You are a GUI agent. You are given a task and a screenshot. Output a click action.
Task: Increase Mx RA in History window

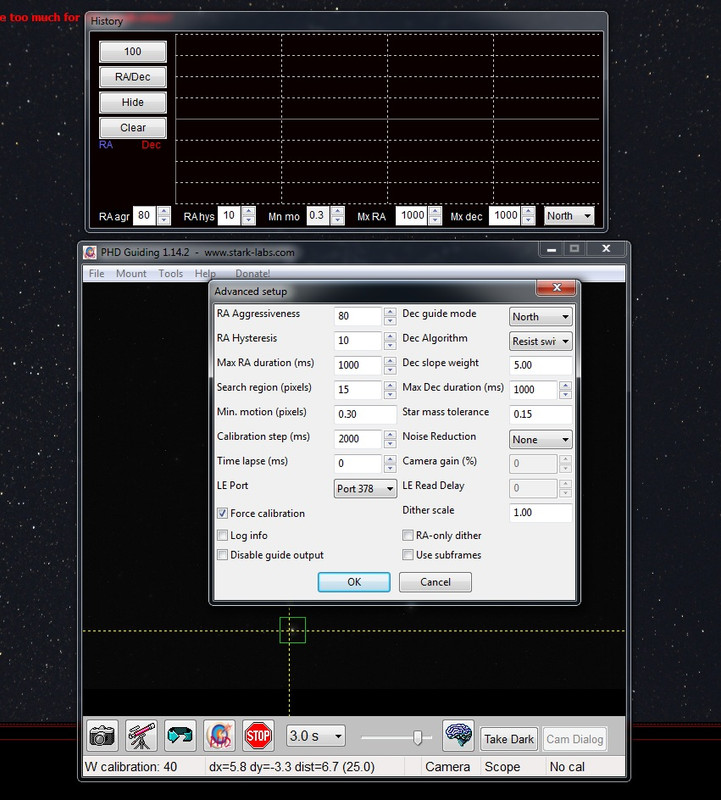coord(435,211)
